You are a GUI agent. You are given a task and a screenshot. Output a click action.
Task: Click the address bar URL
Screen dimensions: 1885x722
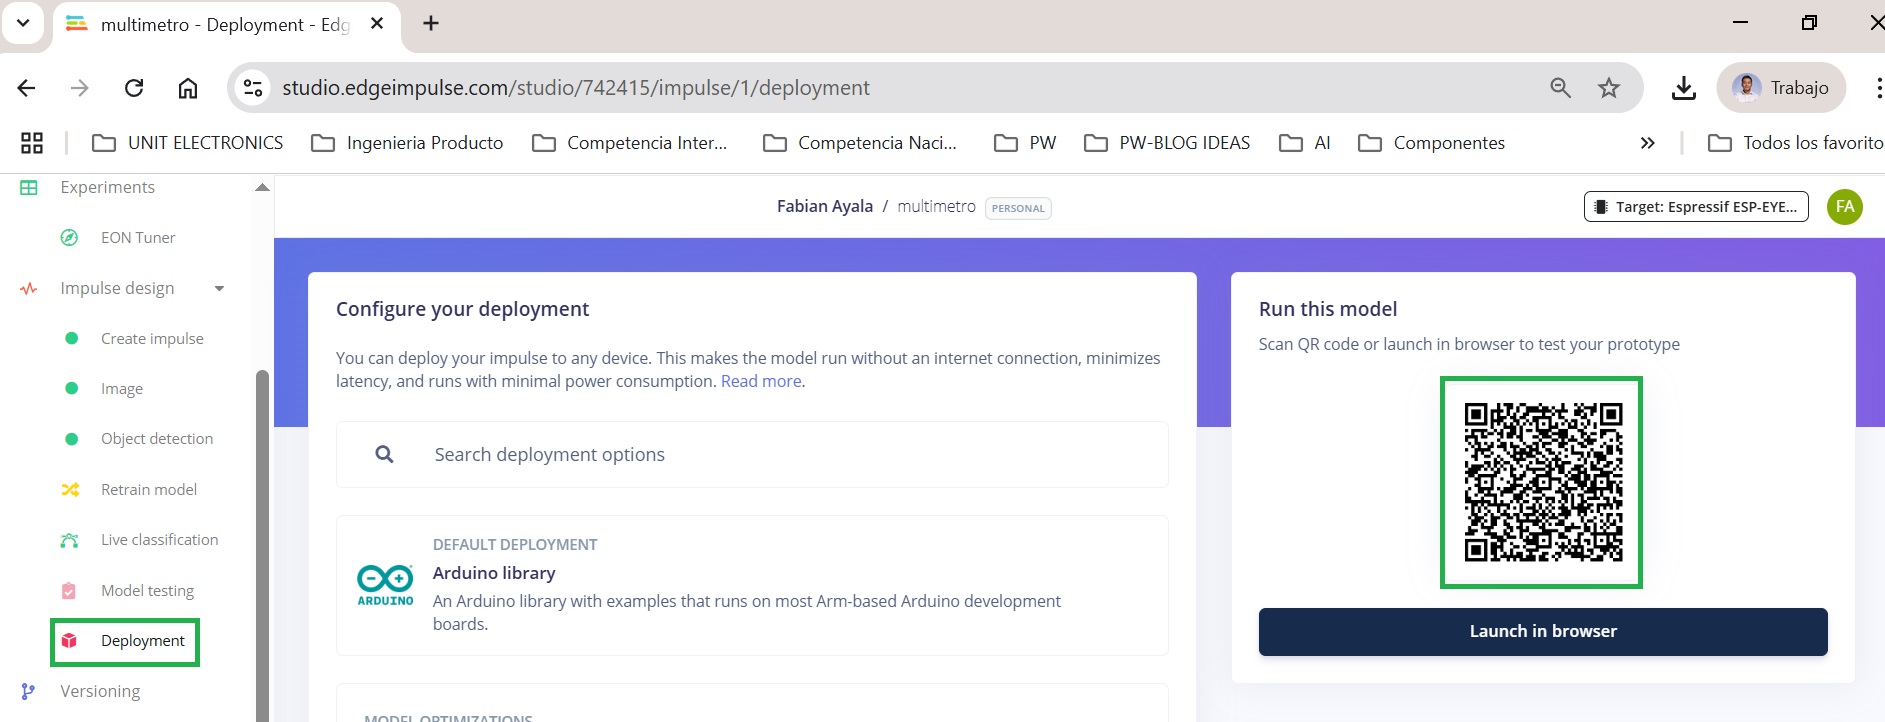tap(576, 88)
